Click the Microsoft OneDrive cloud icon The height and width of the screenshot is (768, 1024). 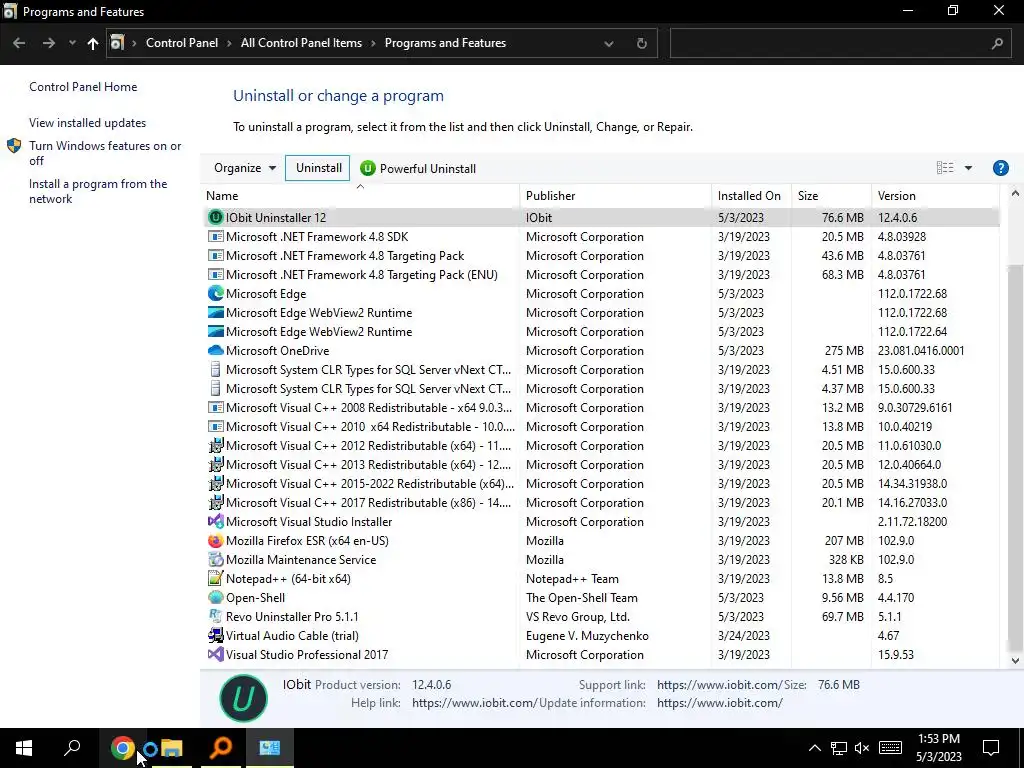[x=216, y=351]
